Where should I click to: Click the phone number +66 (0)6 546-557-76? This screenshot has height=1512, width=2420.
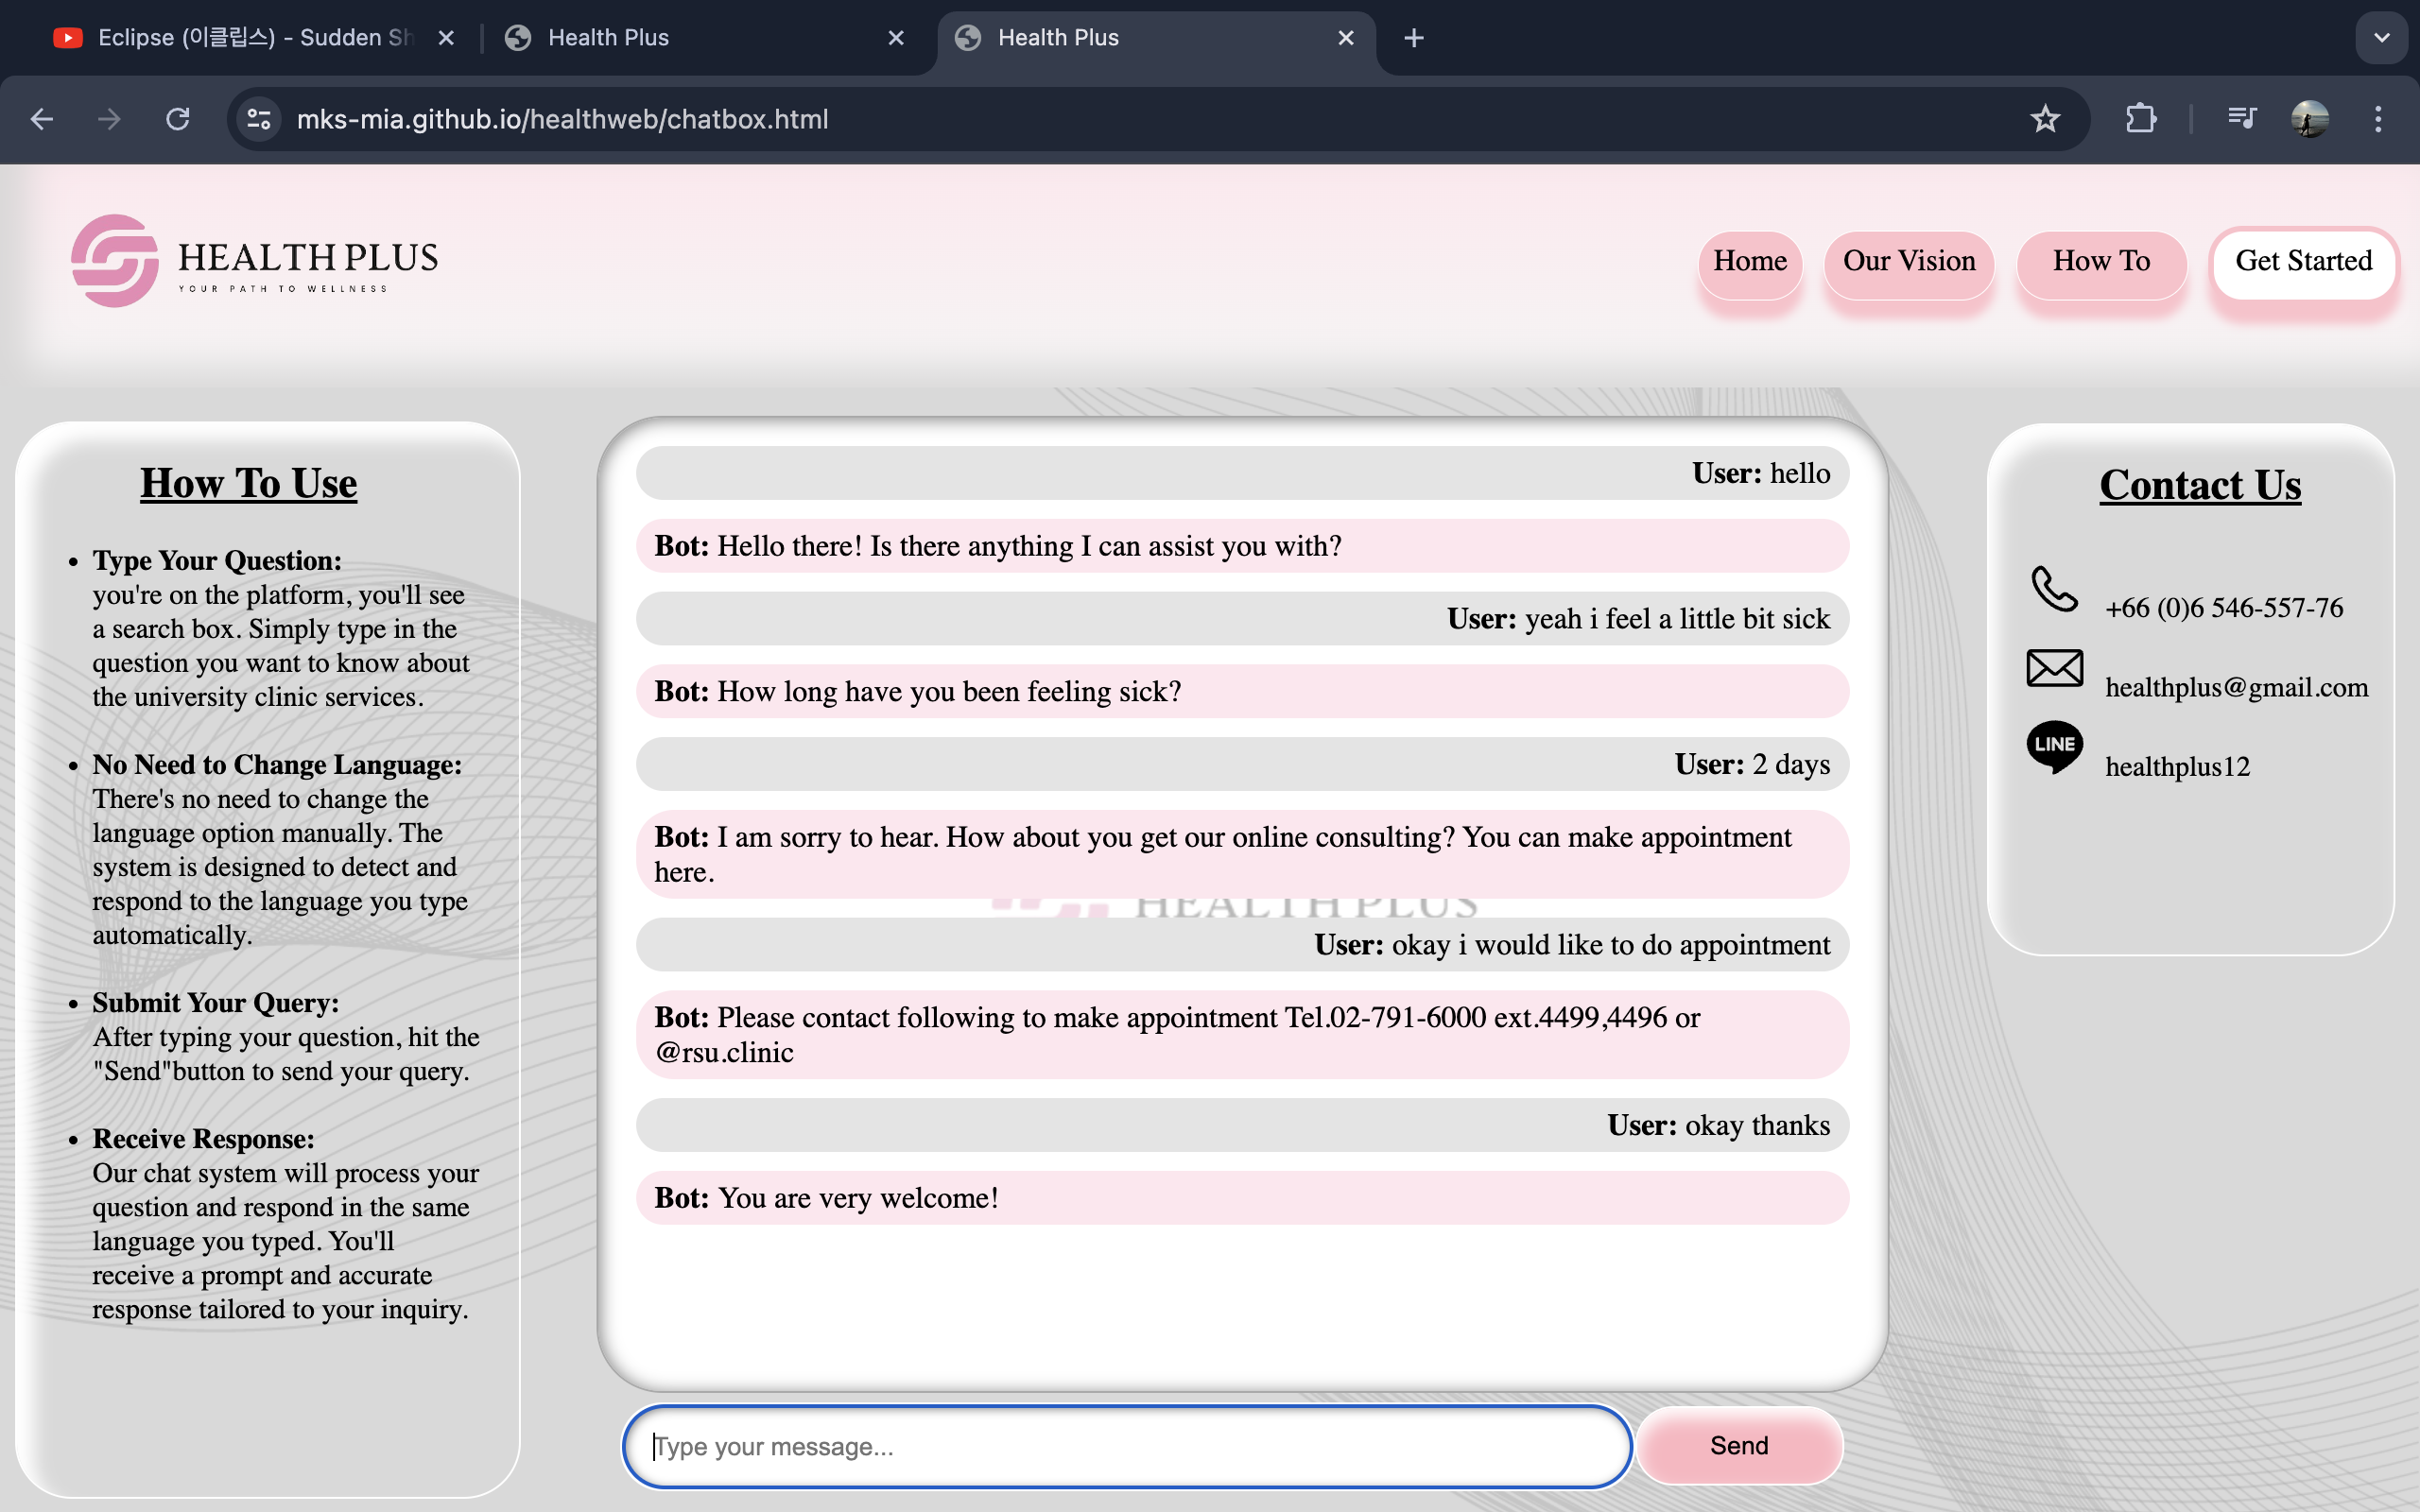pos(2224,608)
